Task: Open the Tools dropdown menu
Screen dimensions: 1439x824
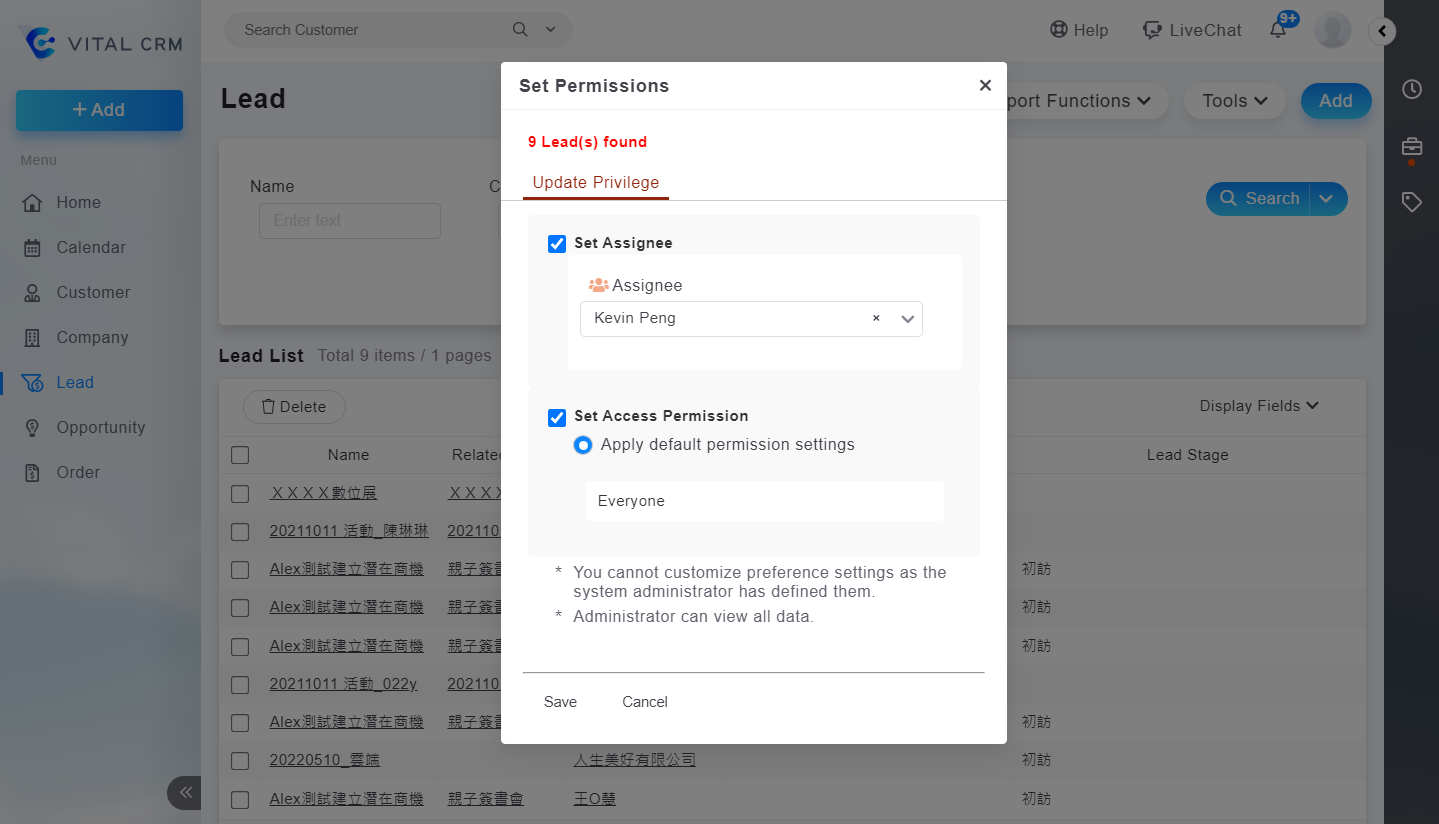Action: (1234, 101)
